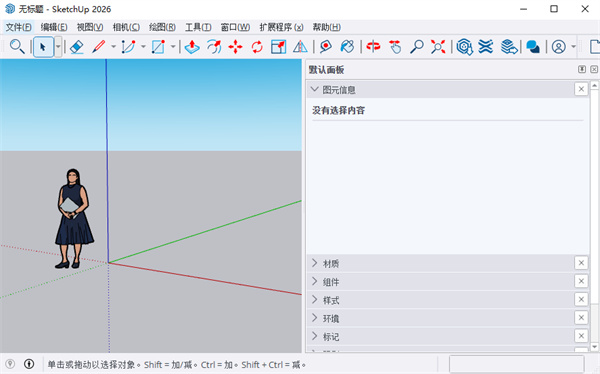
Task: Select the Rotate tool
Action: click(257, 47)
